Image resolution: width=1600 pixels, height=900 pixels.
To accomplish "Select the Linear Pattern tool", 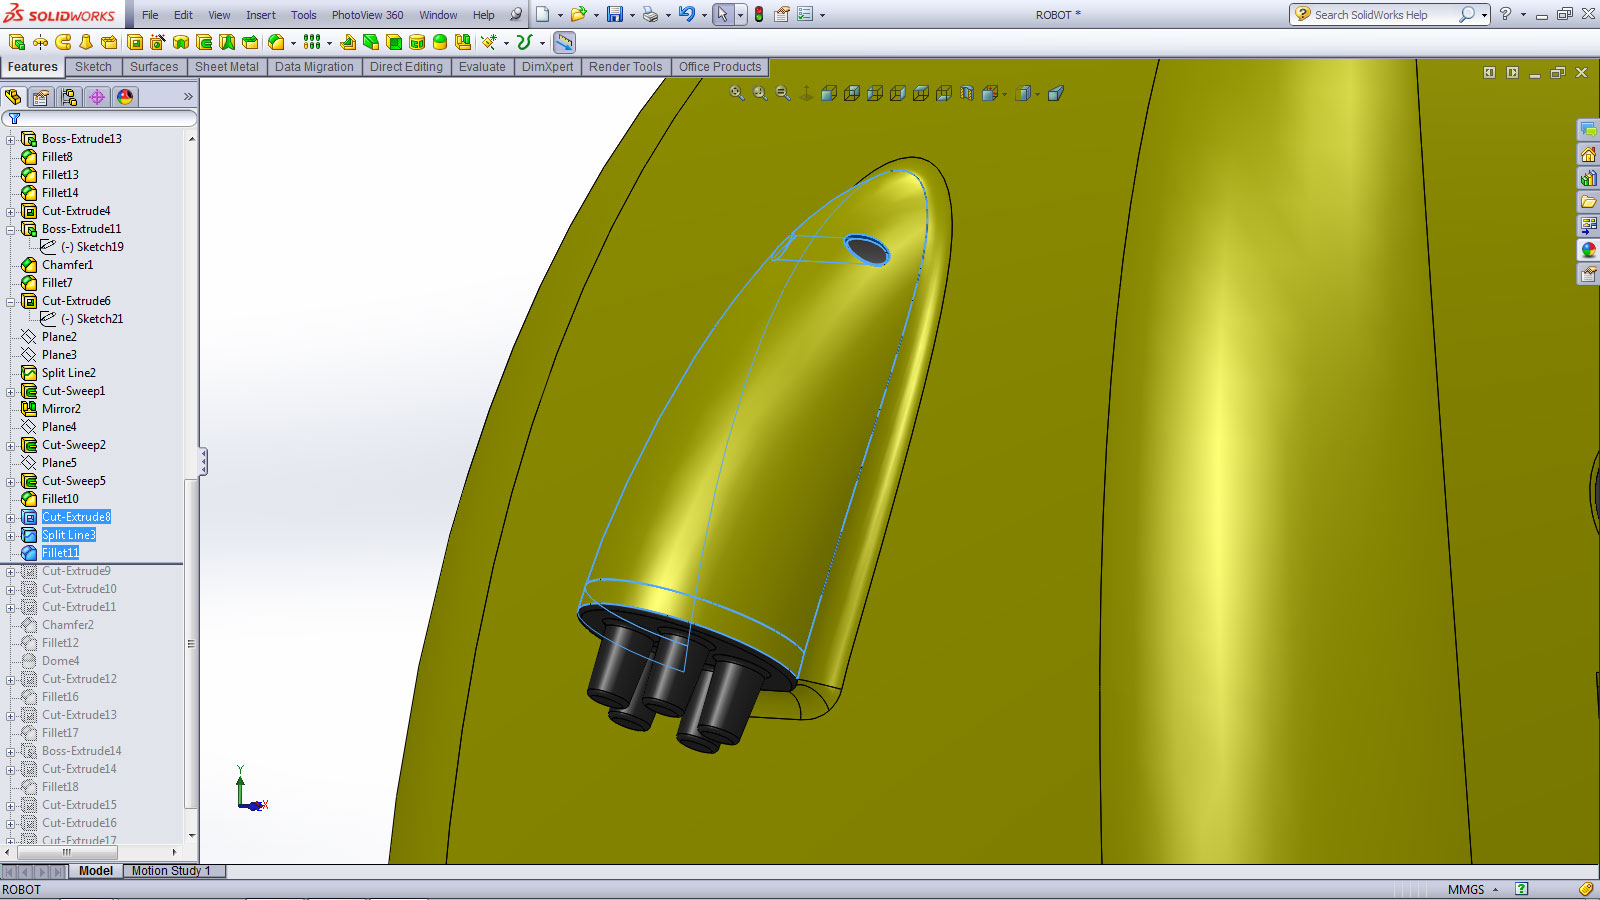I will (313, 42).
